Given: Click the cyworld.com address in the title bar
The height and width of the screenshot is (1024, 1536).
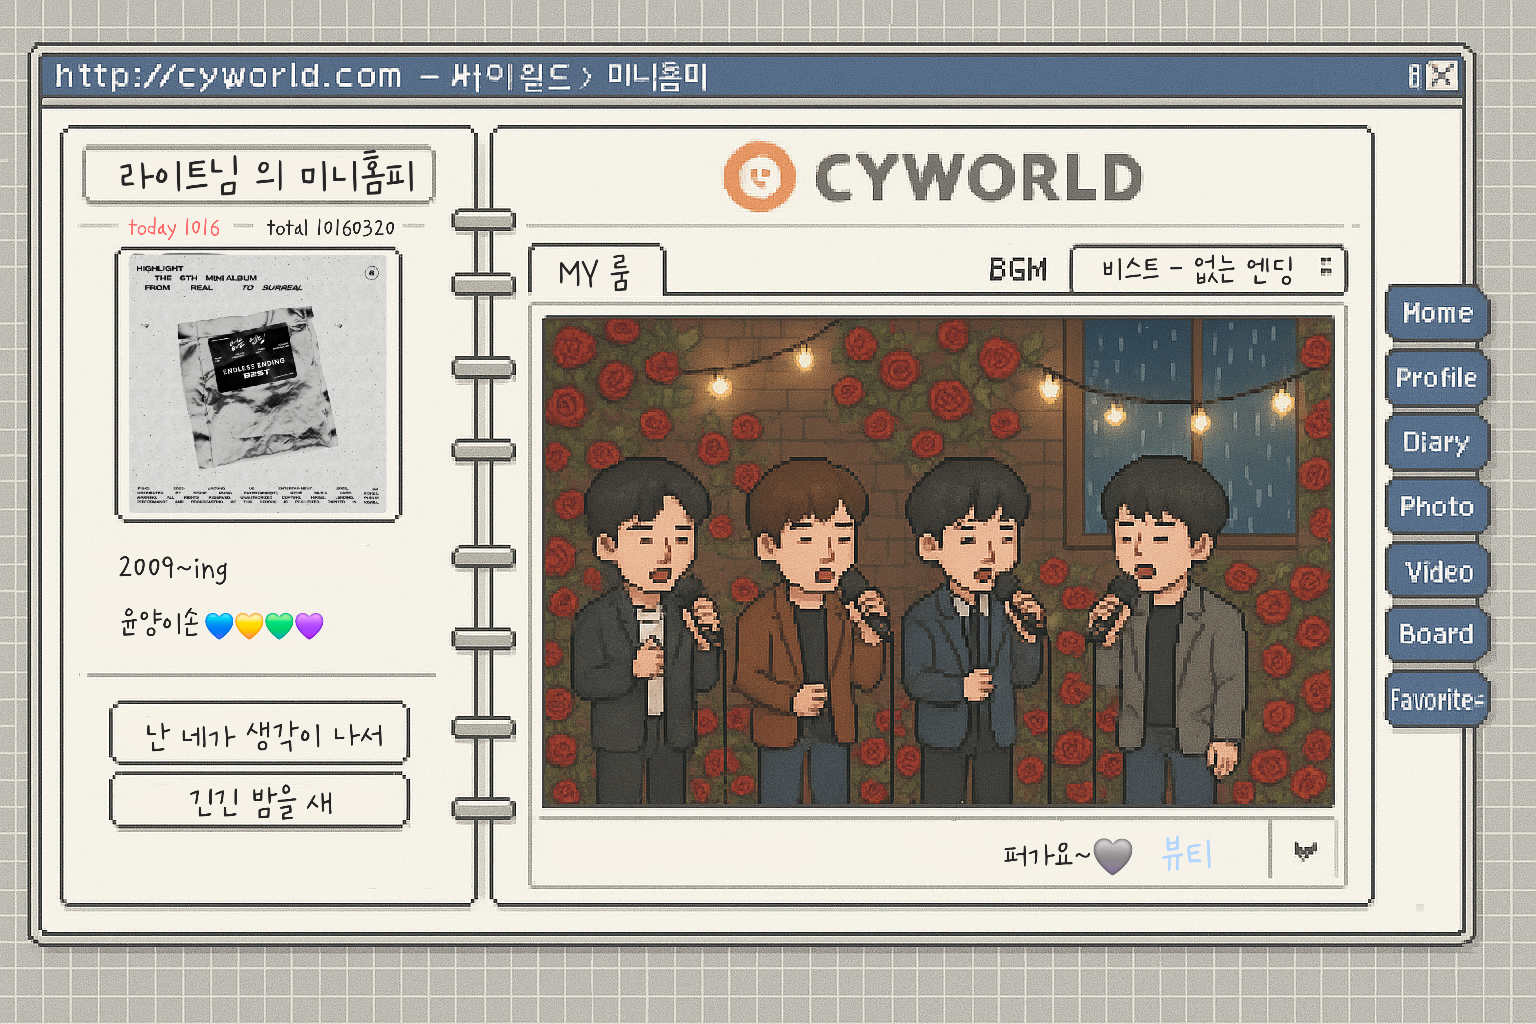Looking at the screenshot, I should 229,76.
